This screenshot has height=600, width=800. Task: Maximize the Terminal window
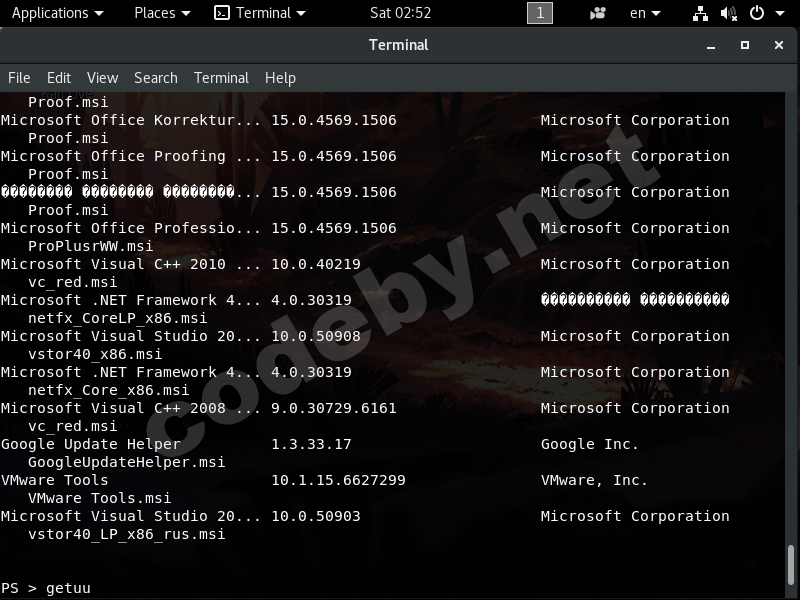coord(745,45)
